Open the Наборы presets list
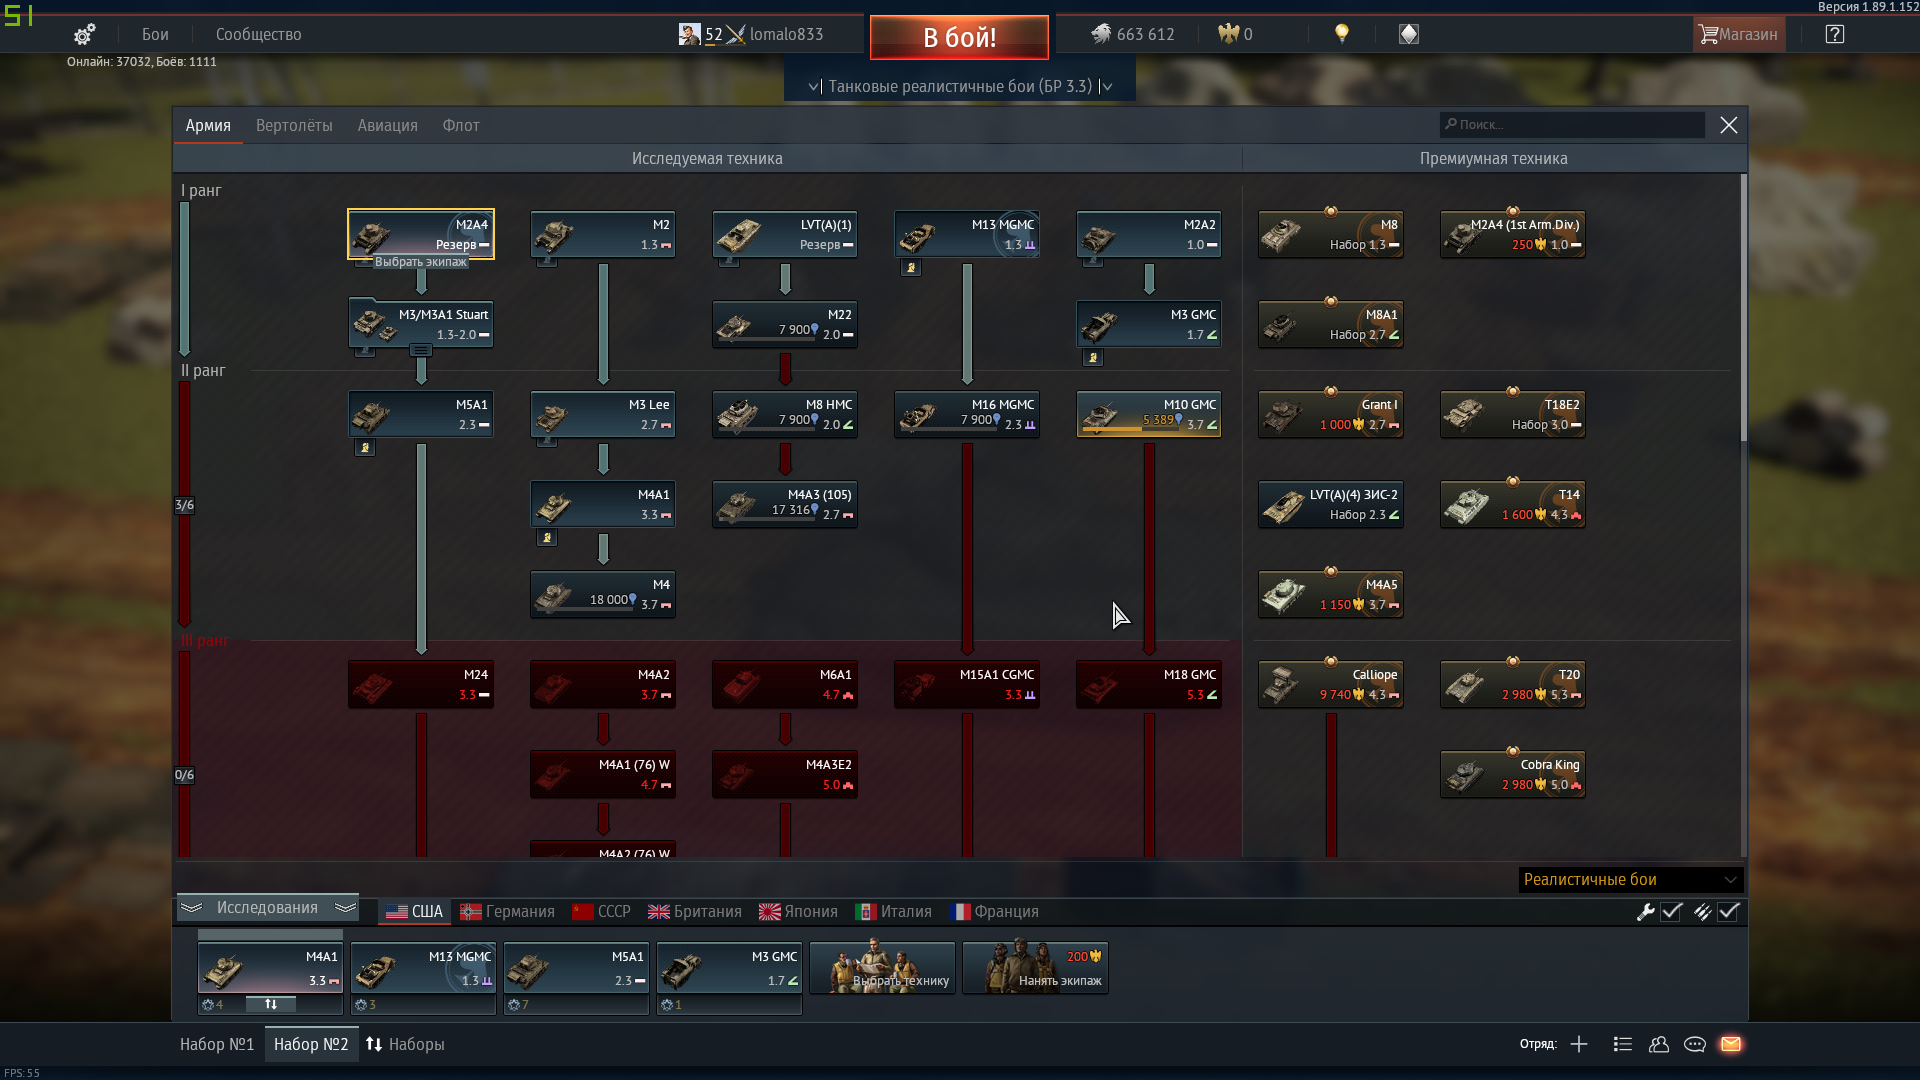The image size is (1920, 1080). coord(405,1044)
